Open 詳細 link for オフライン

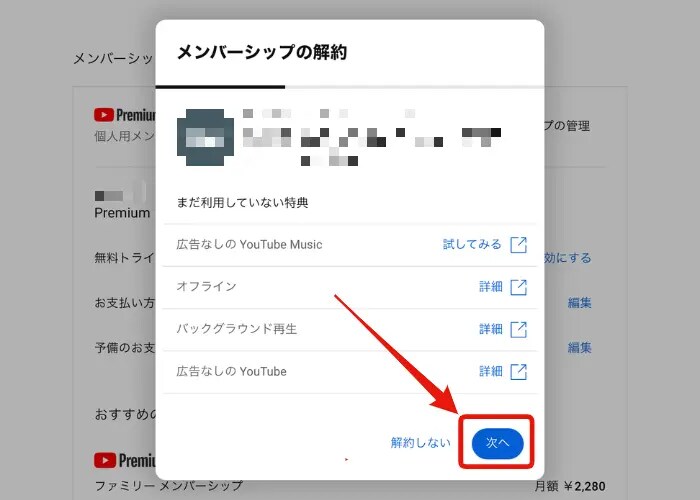491,287
